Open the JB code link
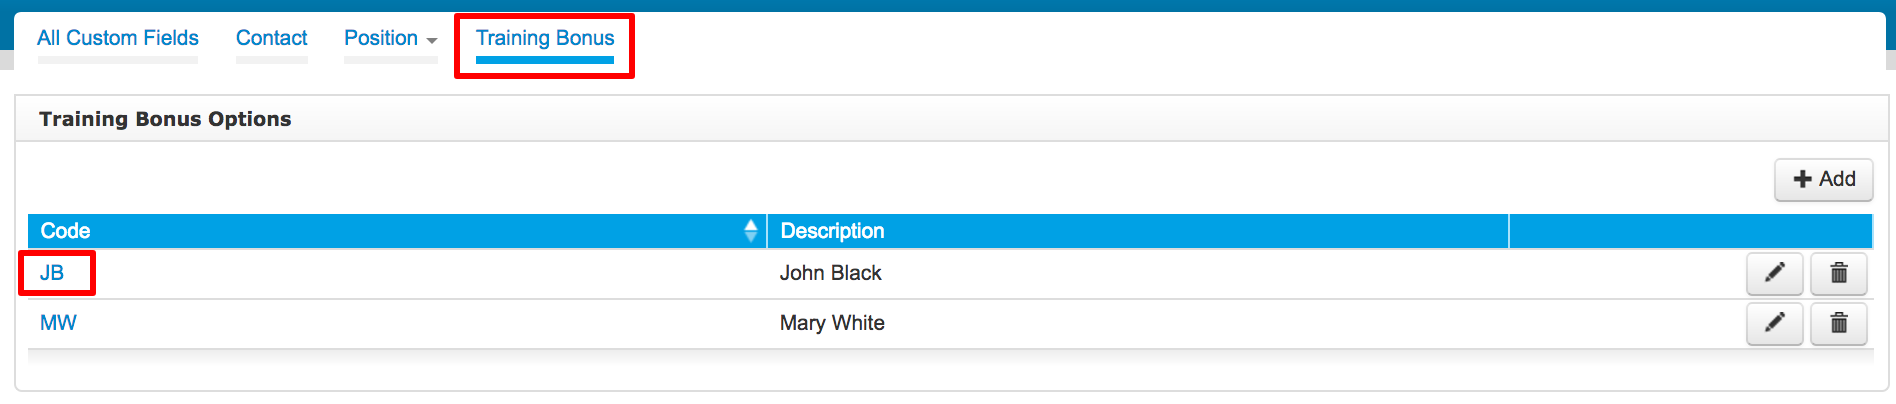Screen dimensions: 1896x404 [x=52, y=273]
